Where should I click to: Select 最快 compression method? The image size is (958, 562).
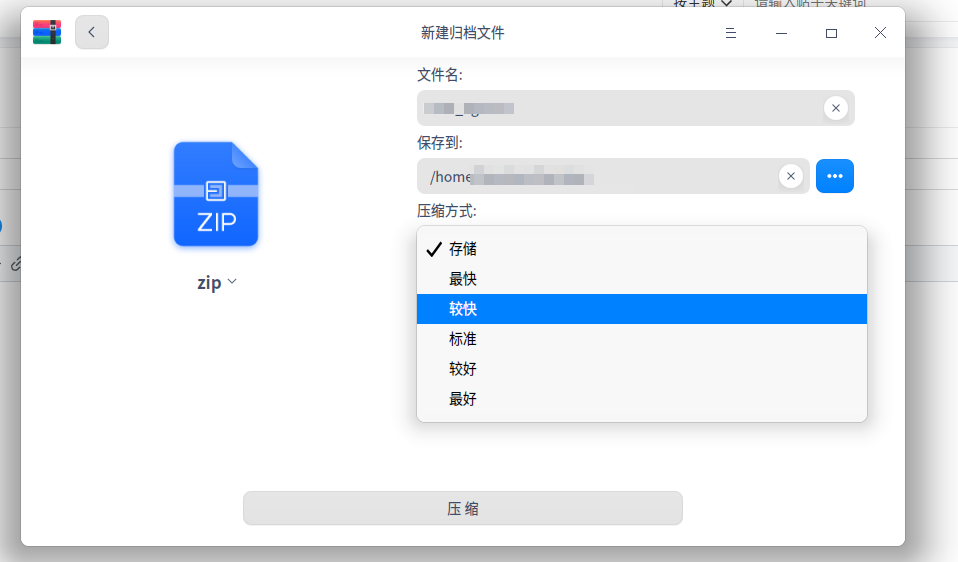click(642, 279)
